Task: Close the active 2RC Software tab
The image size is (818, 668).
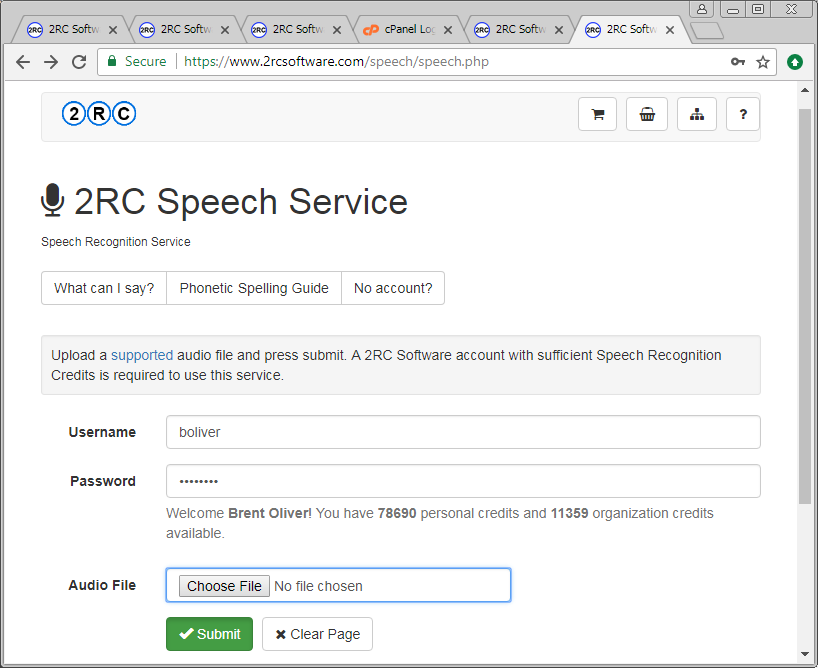Action: coord(670,30)
